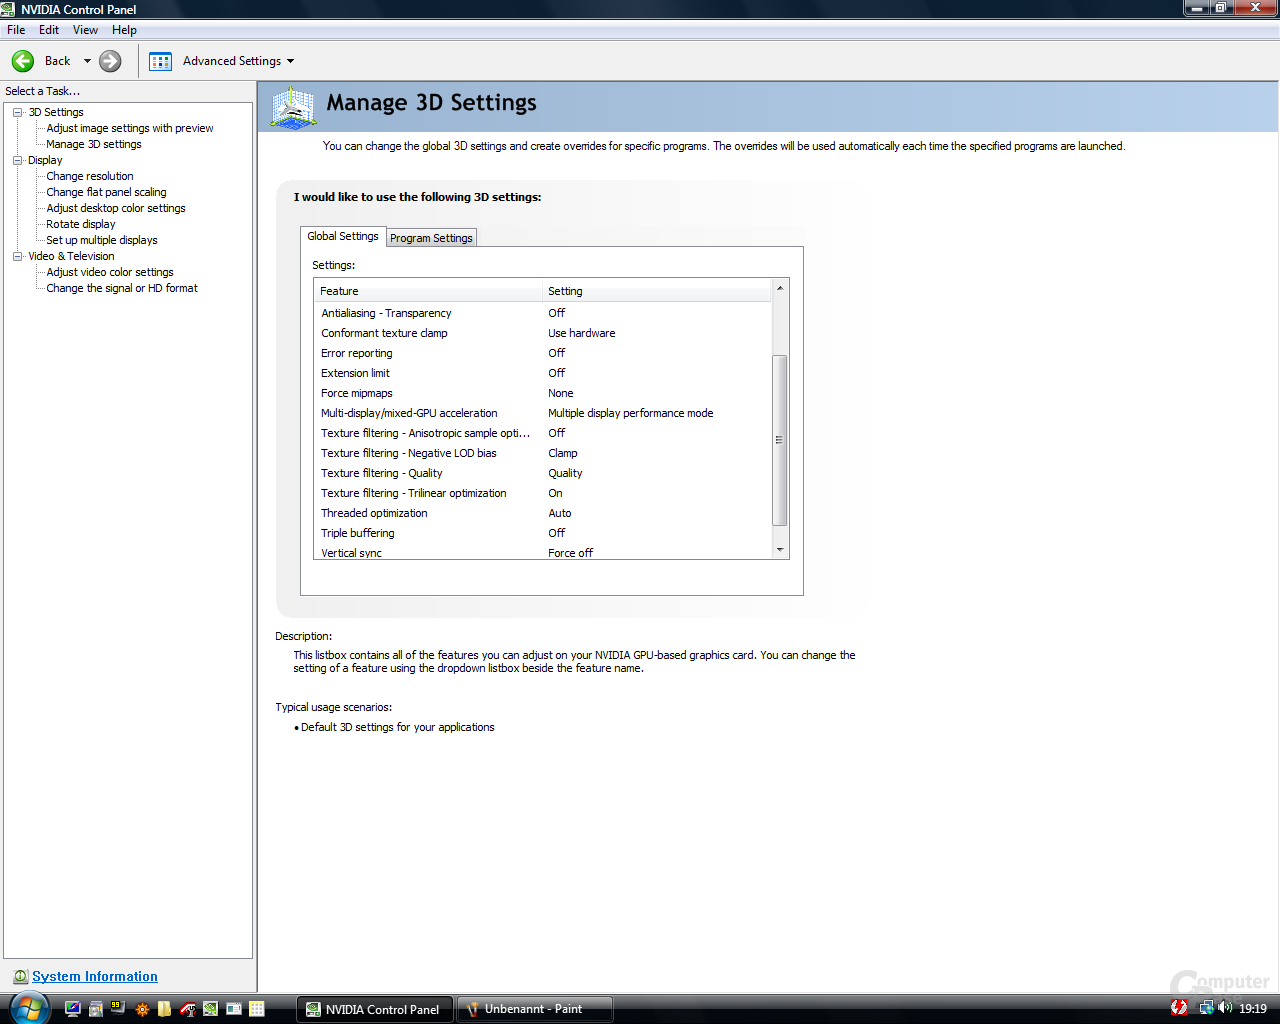Select Adjust video color settings task
Screen dimensions: 1280x1024
tap(109, 272)
